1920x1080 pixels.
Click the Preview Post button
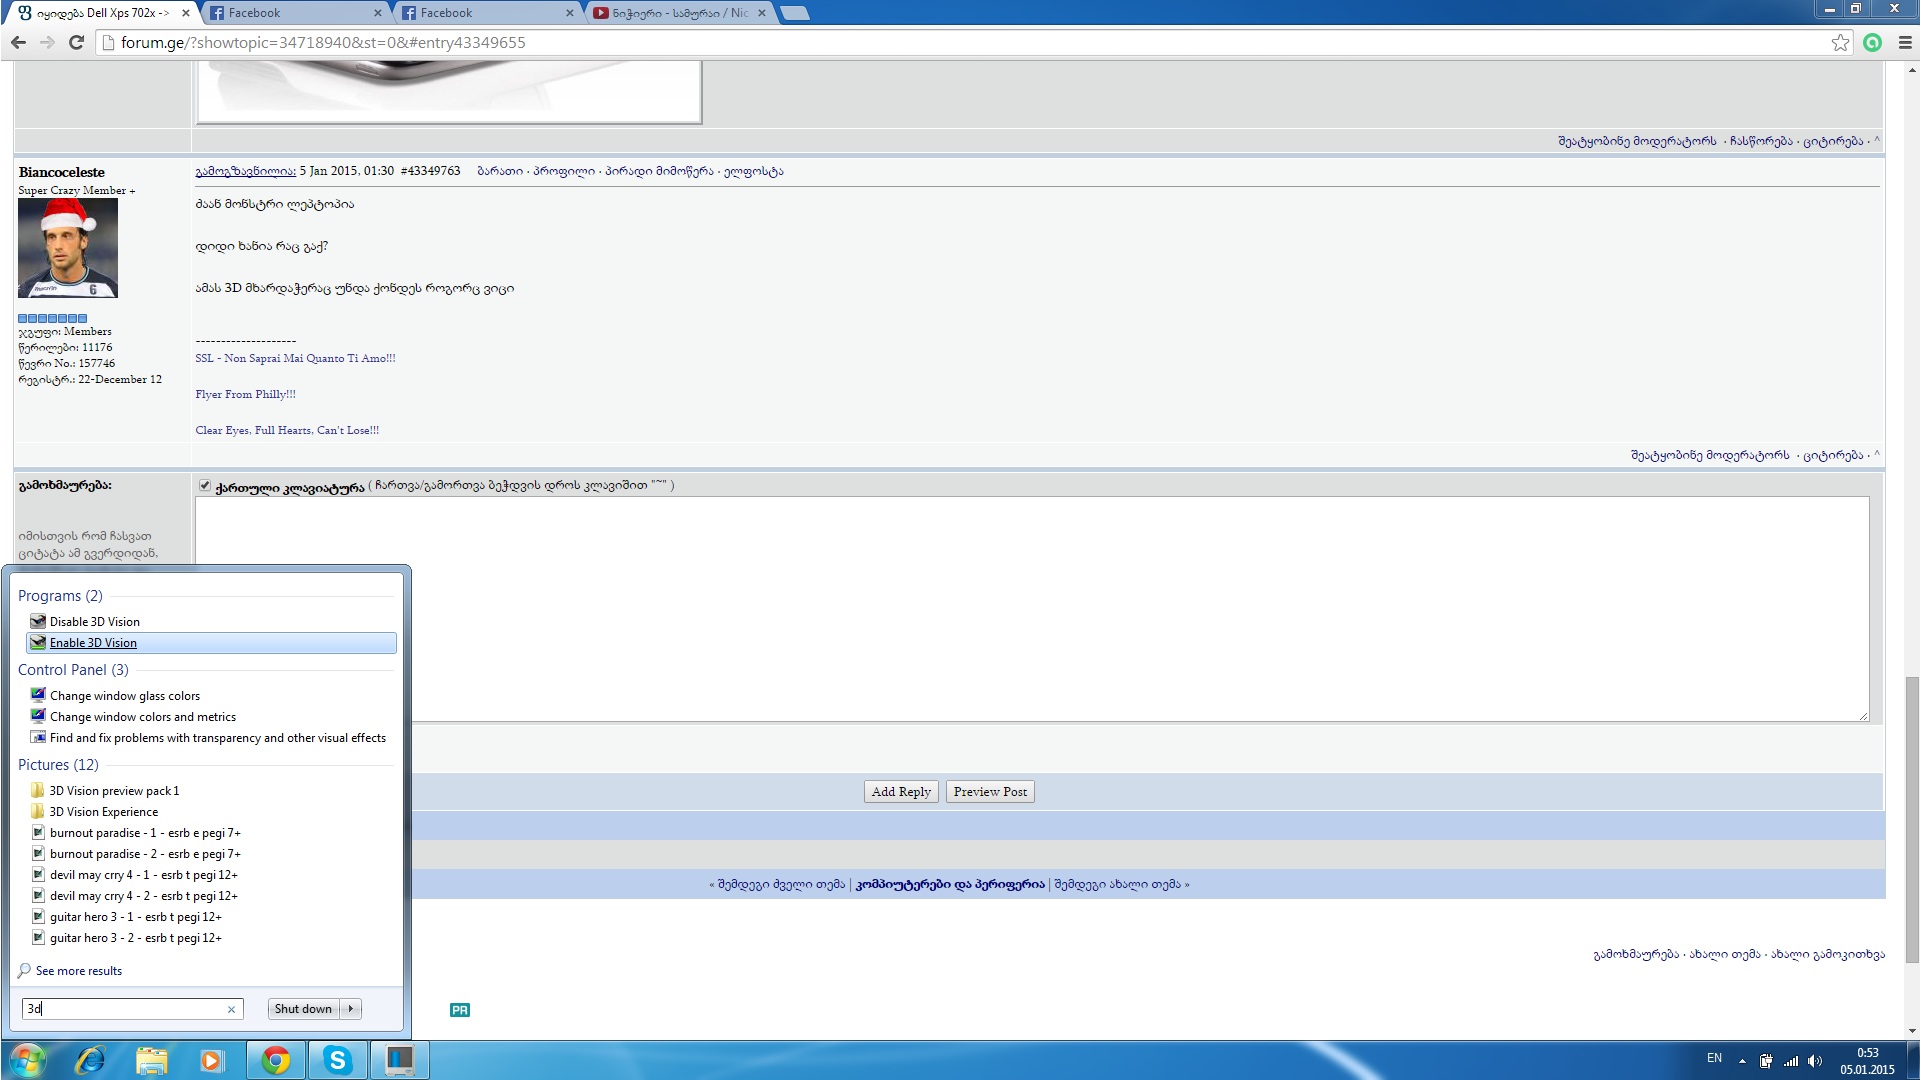point(990,792)
